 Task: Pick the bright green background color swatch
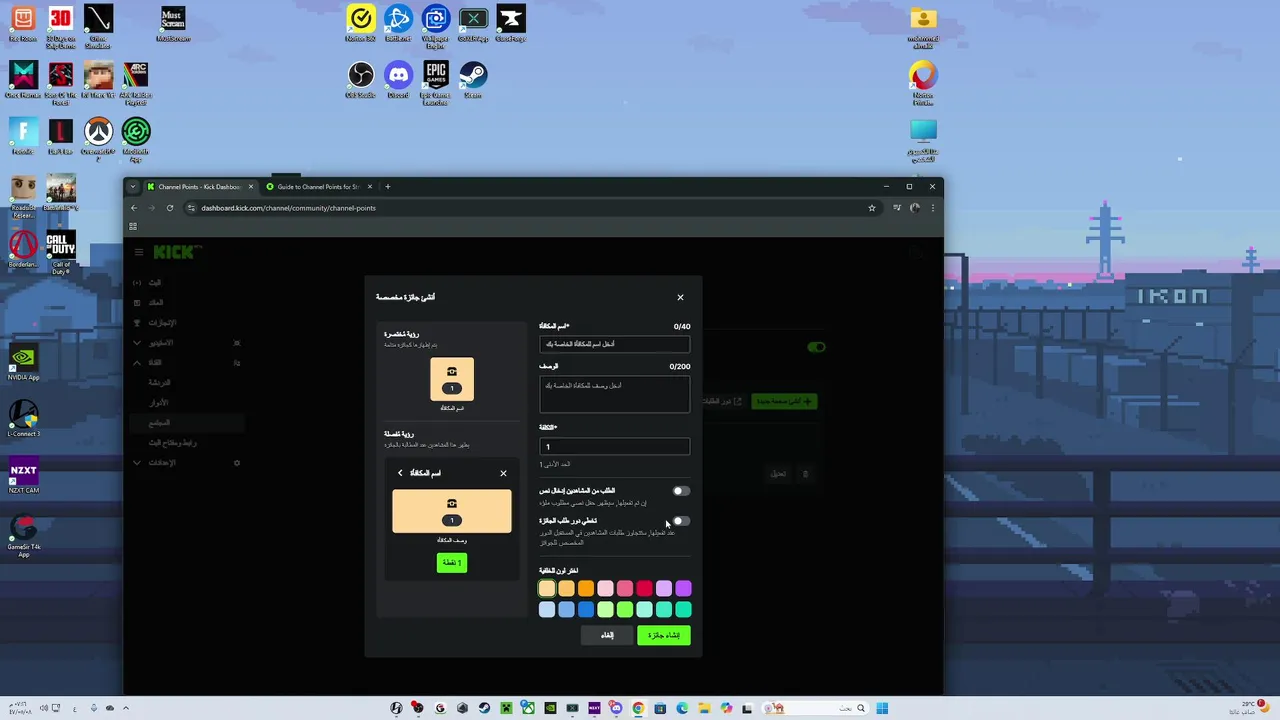point(625,609)
